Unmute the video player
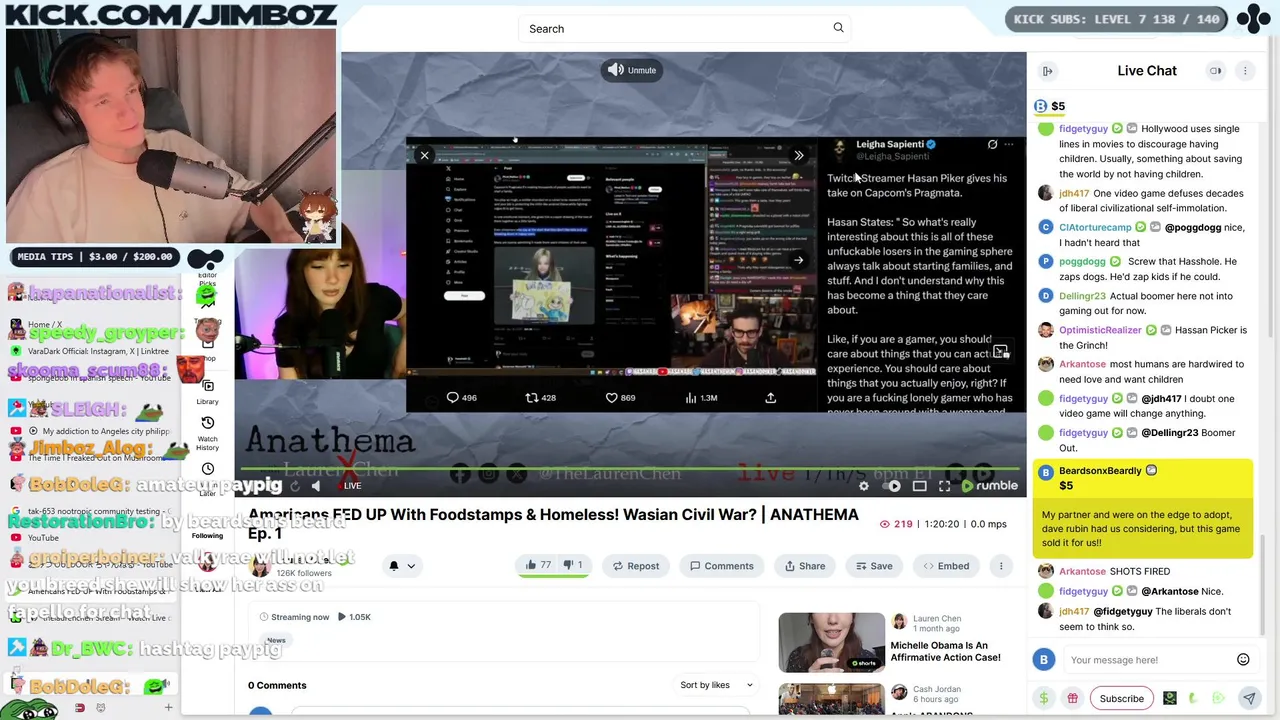Viewport: 1280px width, 720px height. [632, 70]
